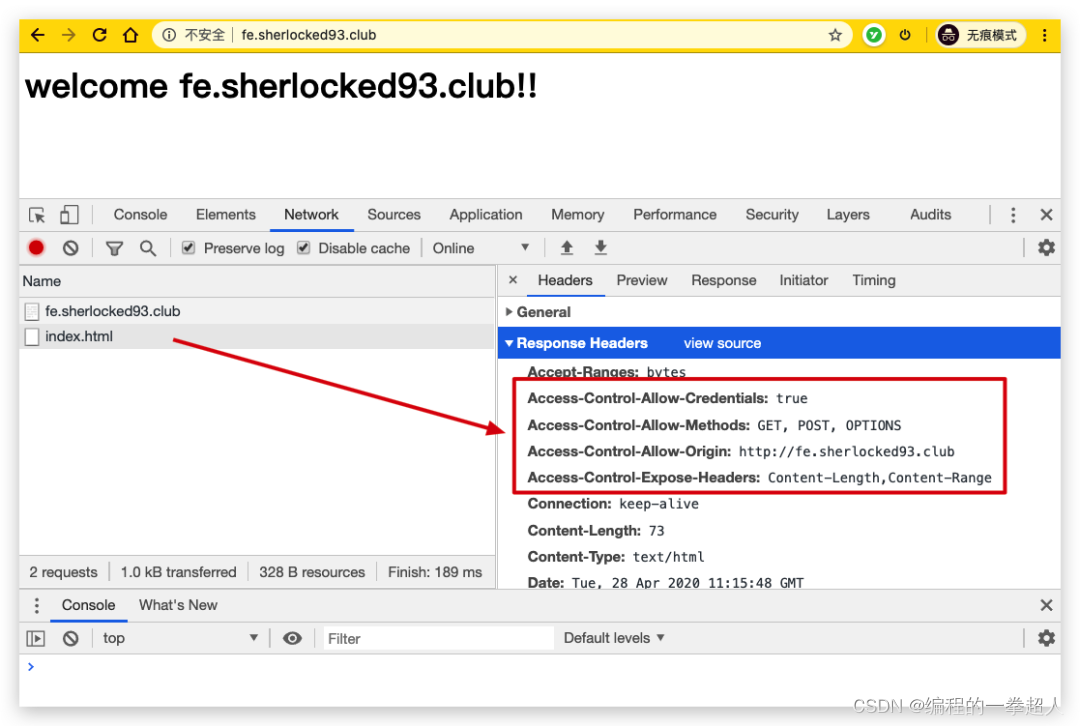Open the Sources tab
Image resolution: width=1080 pixels, height=726 pixels.
coord(394,215)
